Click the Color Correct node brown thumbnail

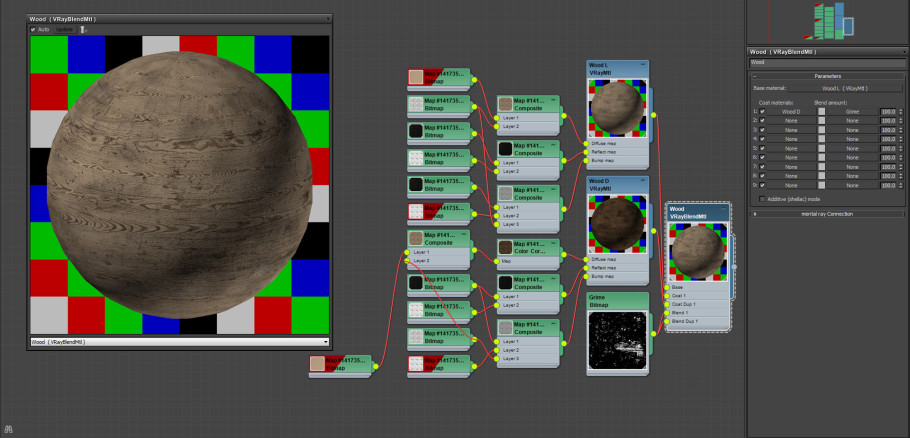tap(505, 248)
